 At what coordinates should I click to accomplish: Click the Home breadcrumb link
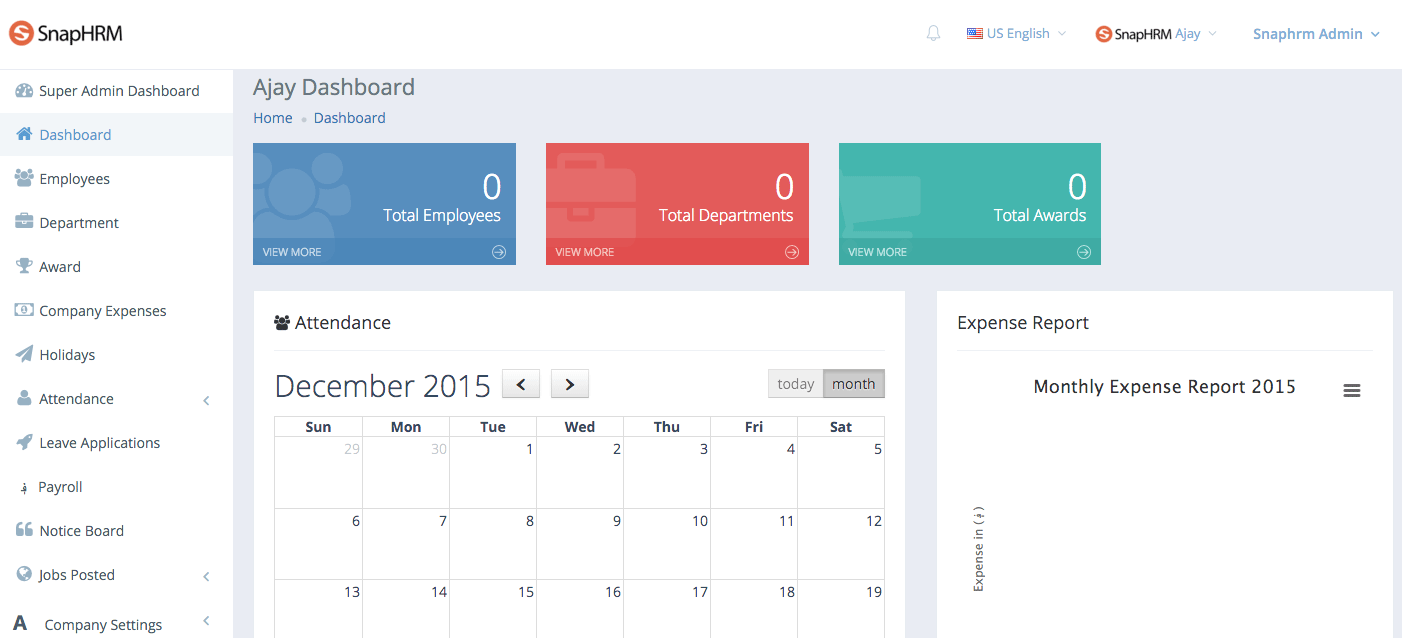(x=272, y=118)
